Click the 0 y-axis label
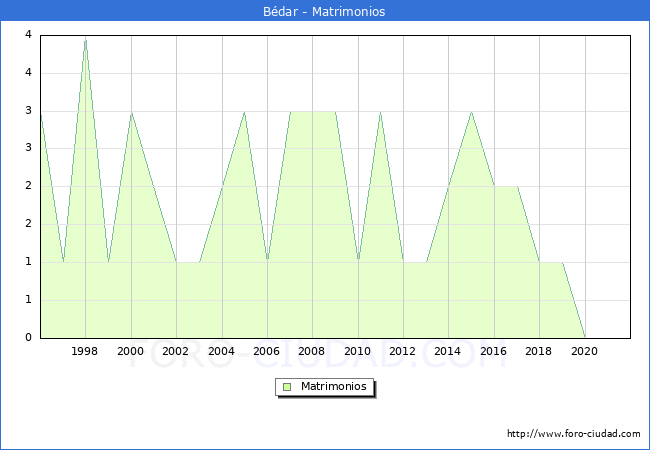Viewport: 650px width, 450px height. 28,337
